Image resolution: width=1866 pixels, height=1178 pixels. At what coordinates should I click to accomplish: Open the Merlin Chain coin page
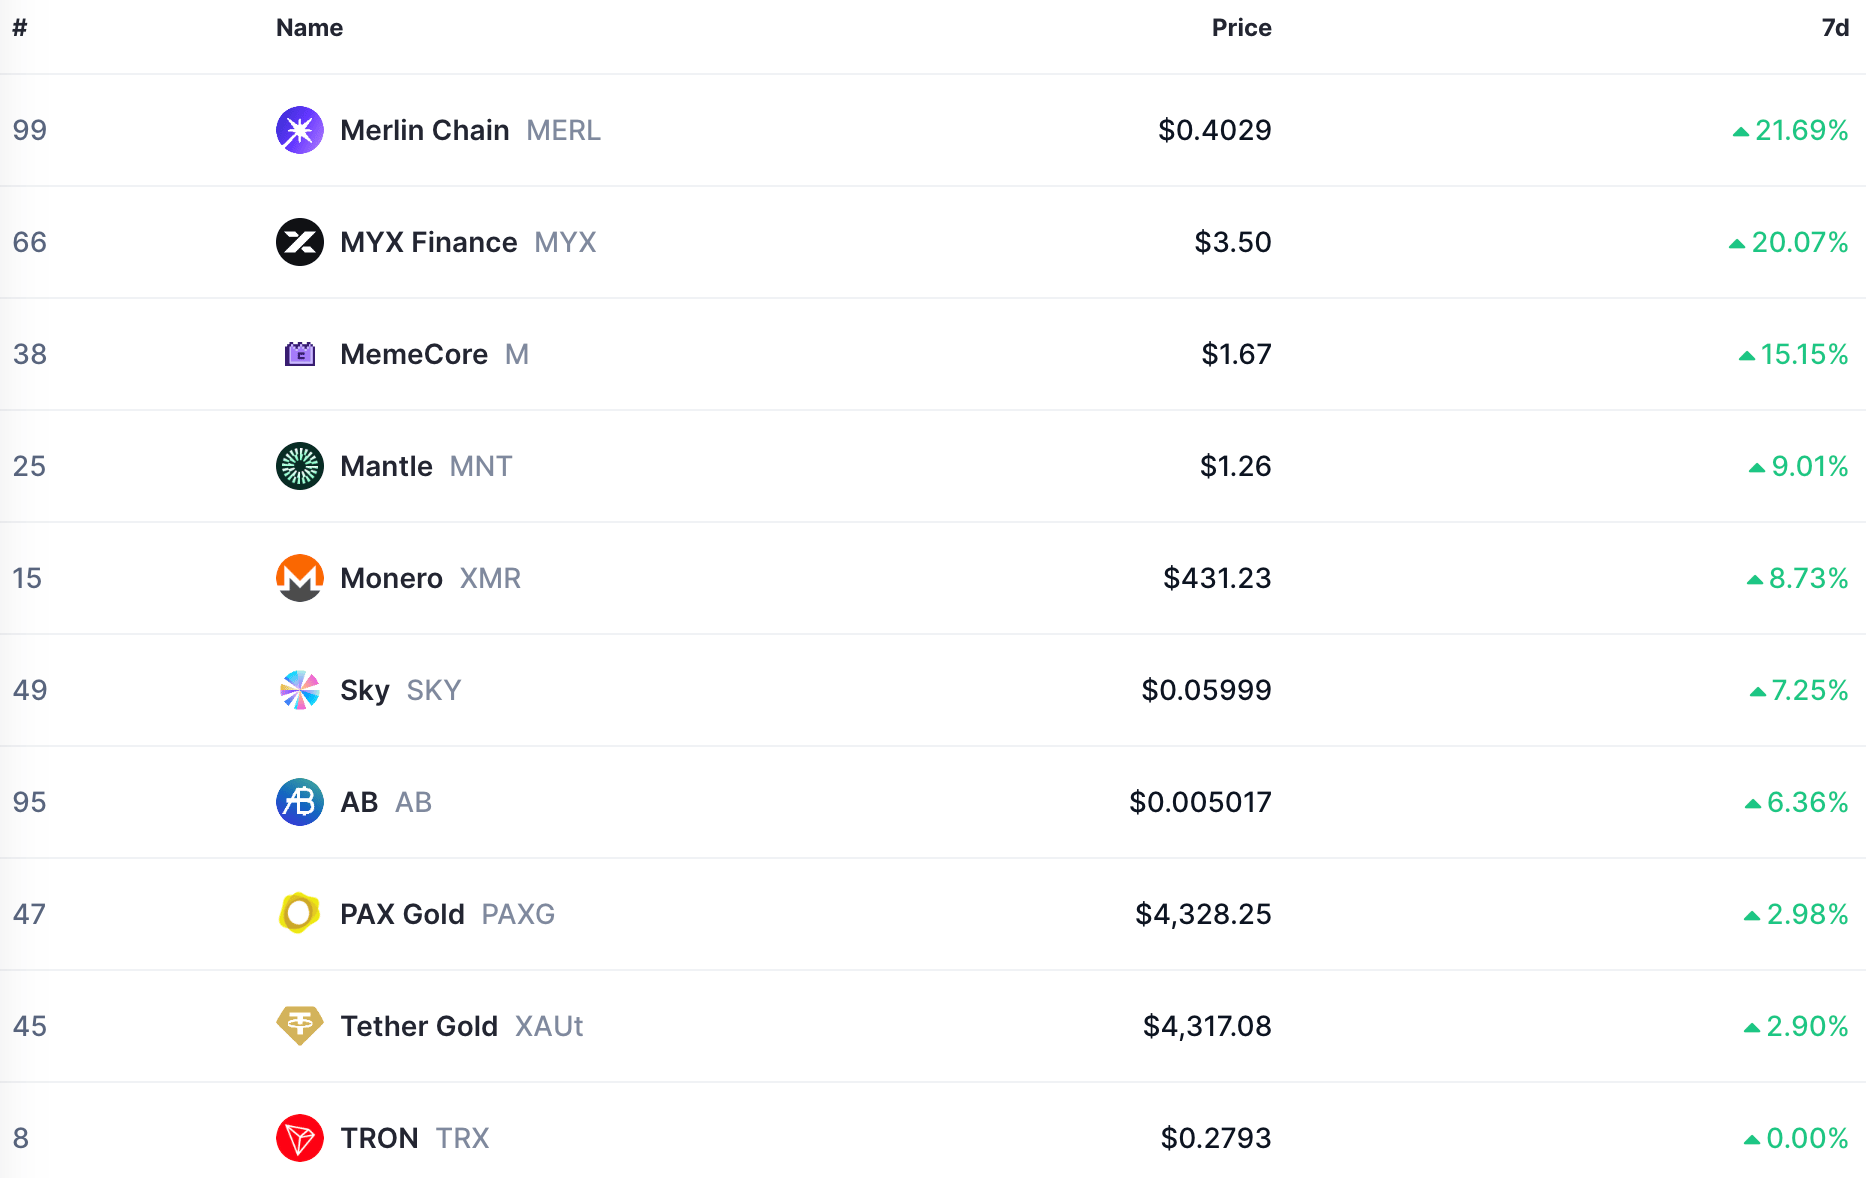[x=425, y=130]
